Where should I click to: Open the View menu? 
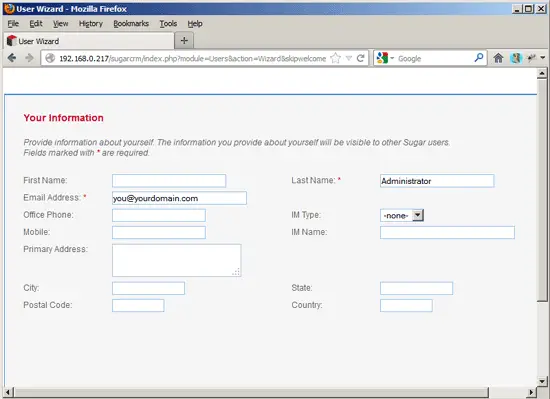point(60,23)
